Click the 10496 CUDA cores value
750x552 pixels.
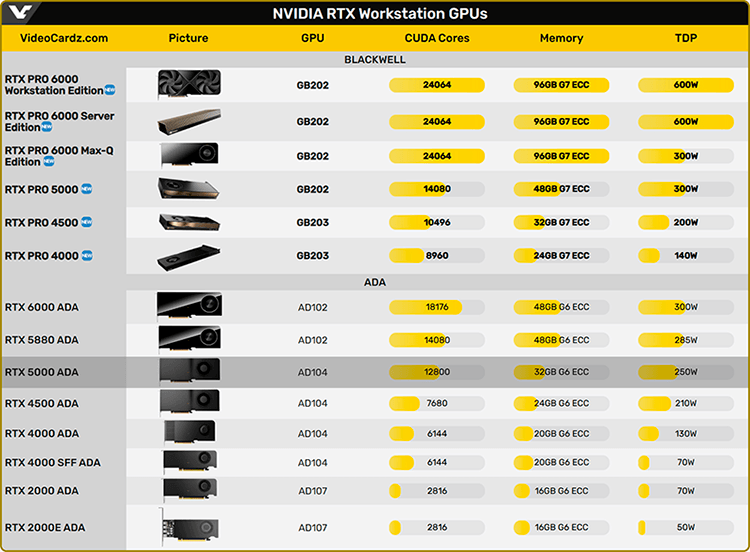(x=437, y=222)
